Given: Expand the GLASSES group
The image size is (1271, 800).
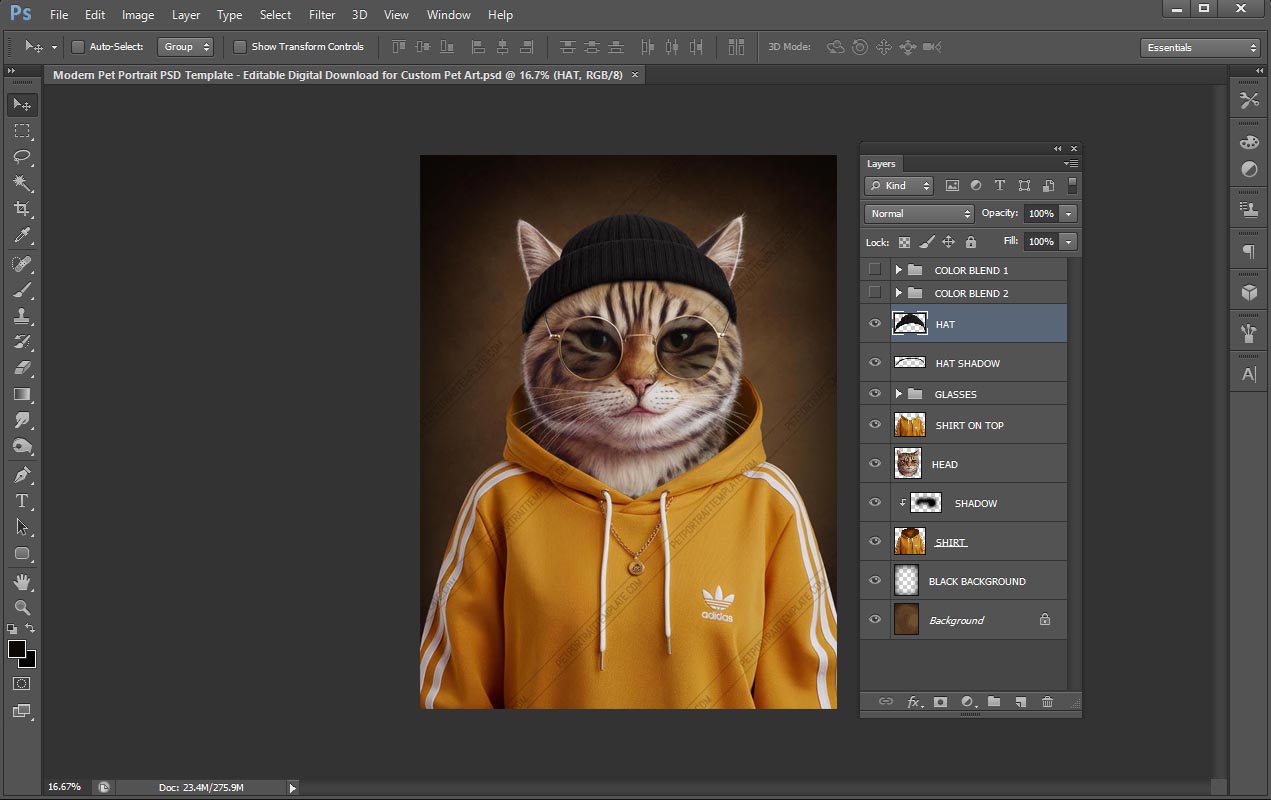Looking at the screenshot, I should click(x=898, y=394).
